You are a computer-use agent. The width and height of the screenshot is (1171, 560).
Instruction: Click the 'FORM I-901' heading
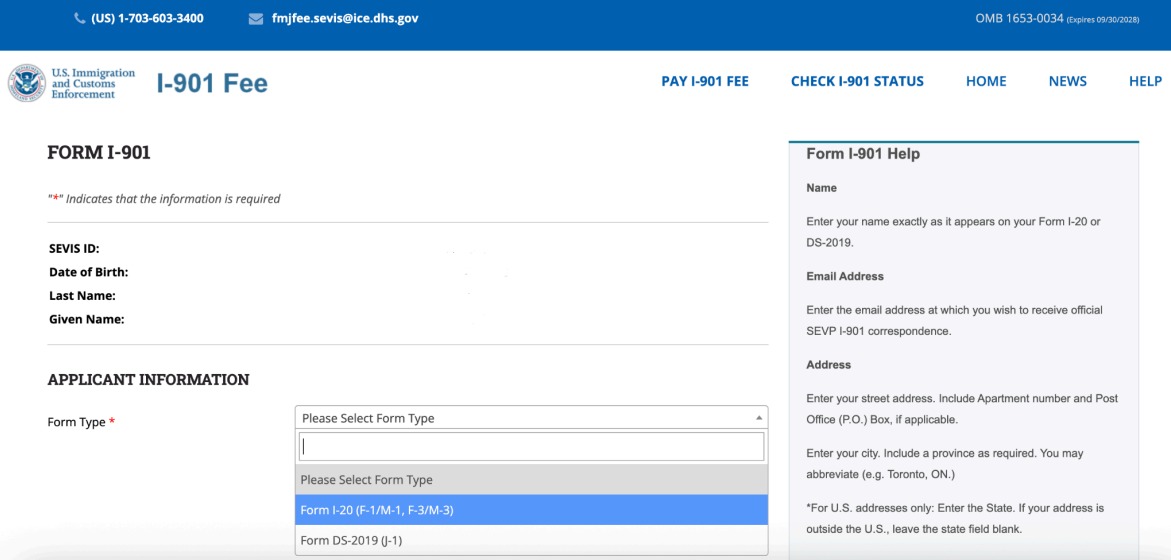tap(99, 153)
